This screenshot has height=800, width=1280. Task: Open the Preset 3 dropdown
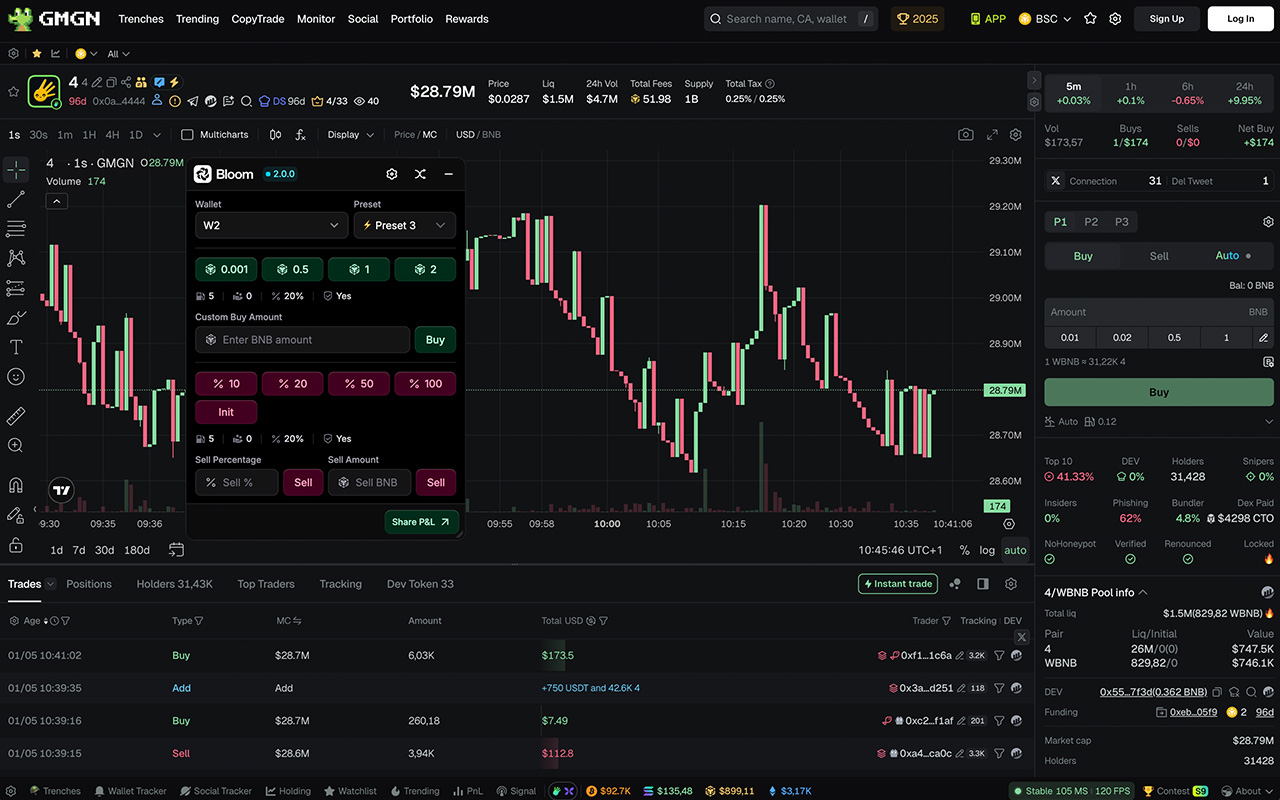[405, 225]
